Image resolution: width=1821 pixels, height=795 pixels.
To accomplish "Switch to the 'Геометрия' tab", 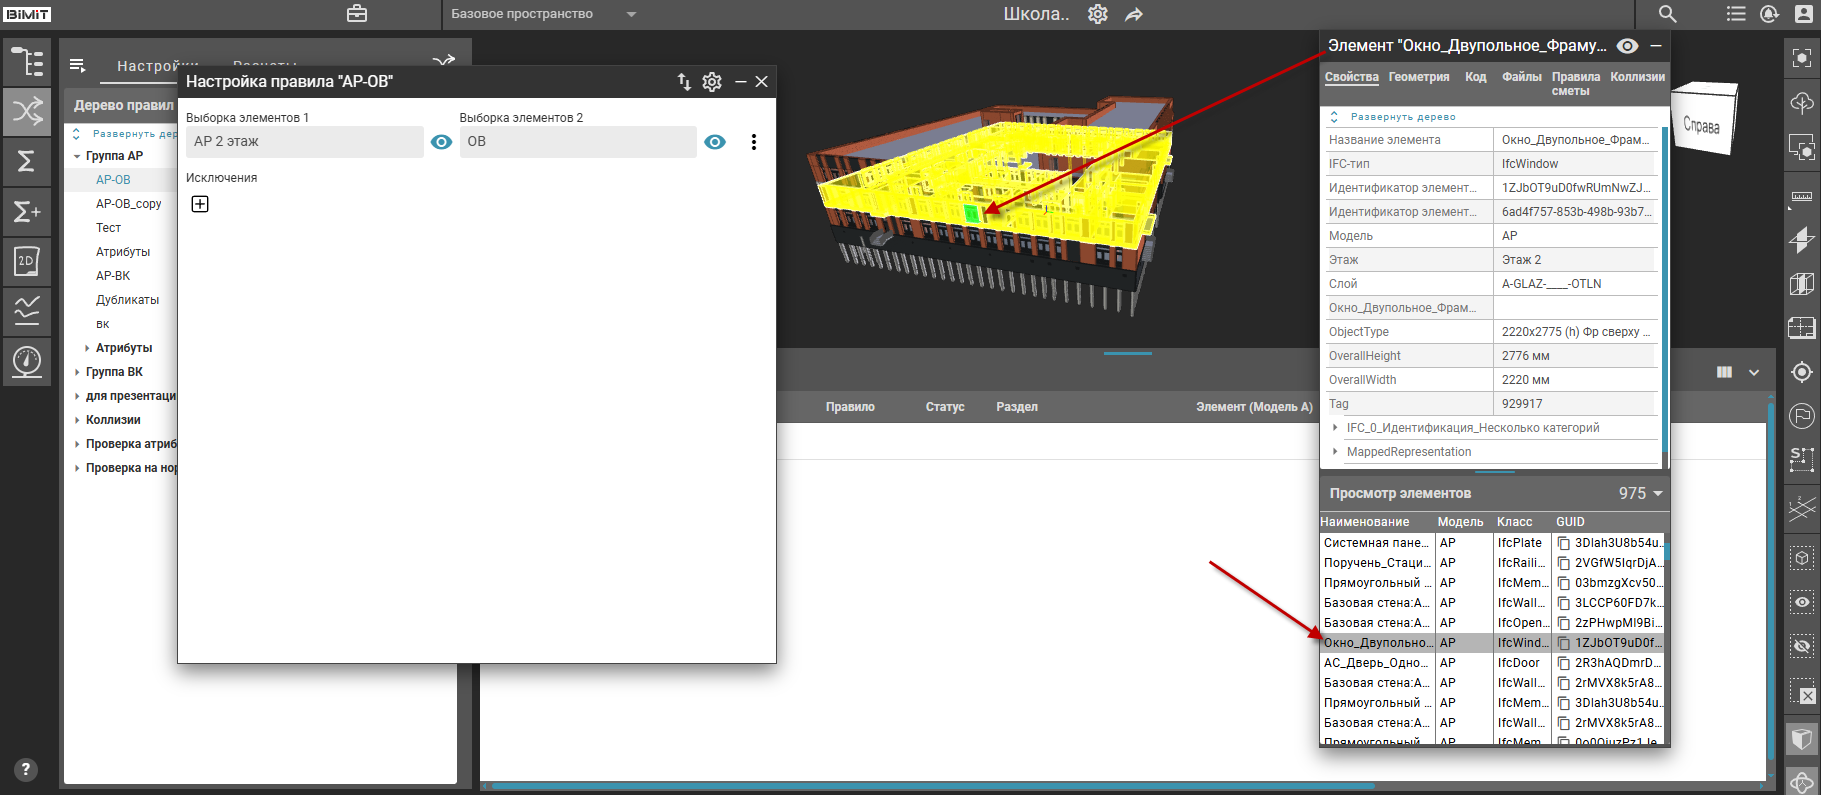I will (x=1418, y=77).
